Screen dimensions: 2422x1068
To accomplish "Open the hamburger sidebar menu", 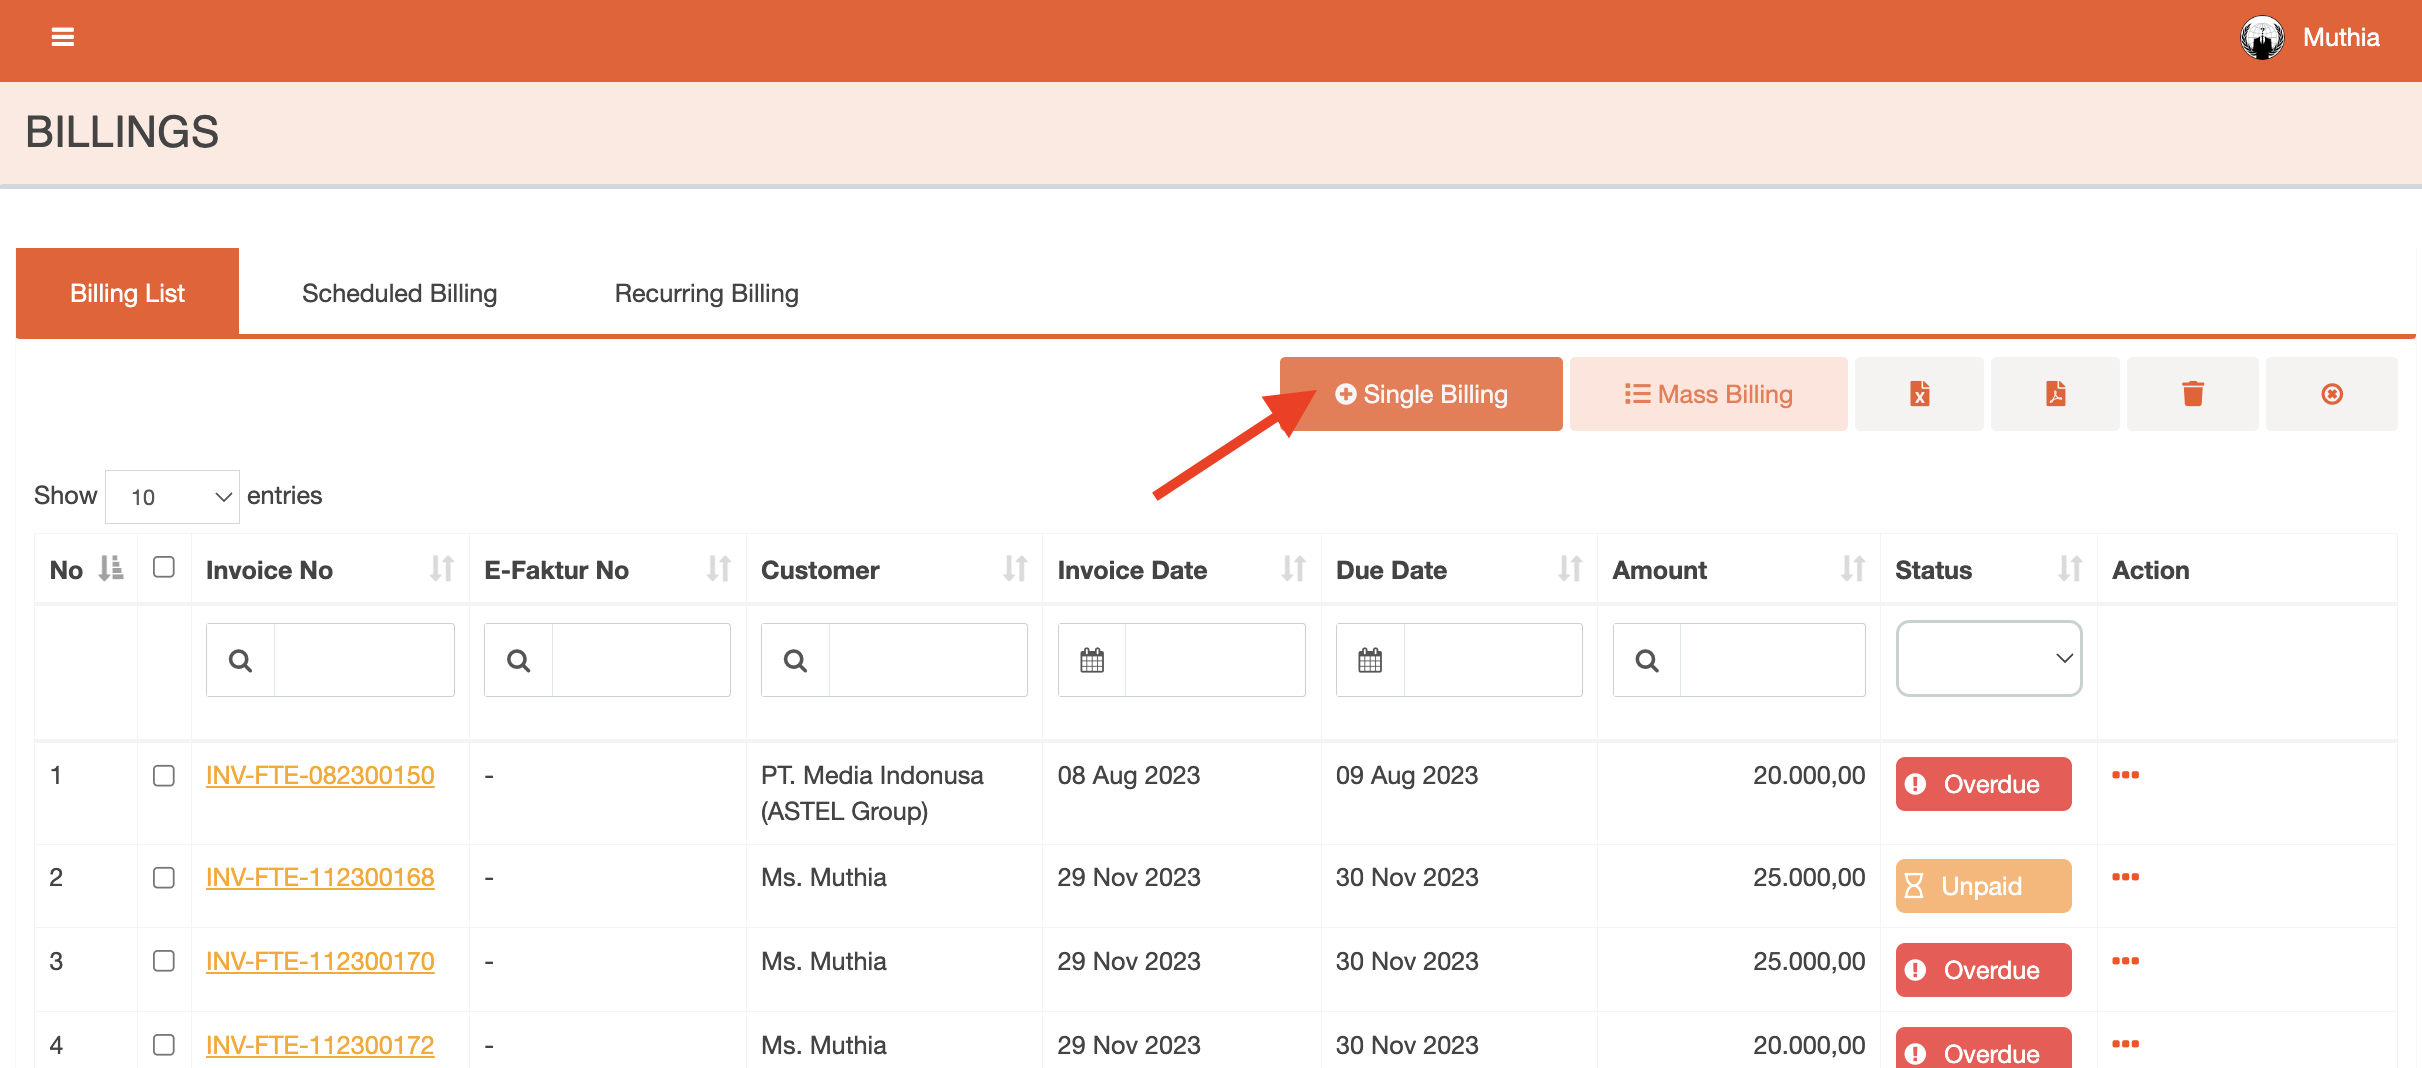I will [x=62, y=38].
